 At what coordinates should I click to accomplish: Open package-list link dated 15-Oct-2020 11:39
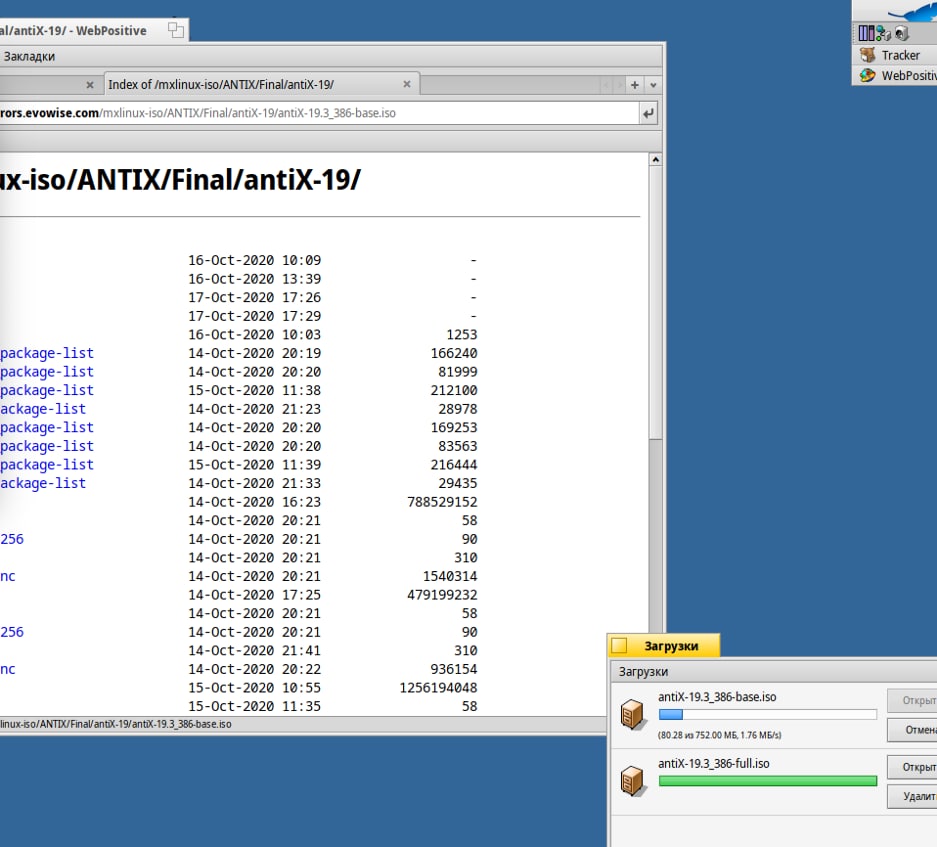[47, 464]
